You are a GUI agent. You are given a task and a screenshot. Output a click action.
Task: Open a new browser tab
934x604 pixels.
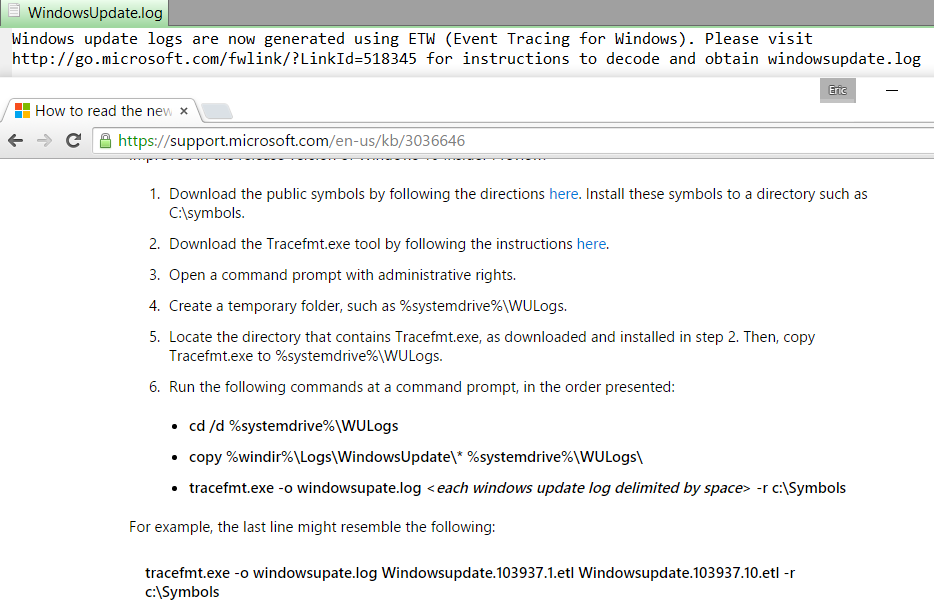click(x=216, y=111)
